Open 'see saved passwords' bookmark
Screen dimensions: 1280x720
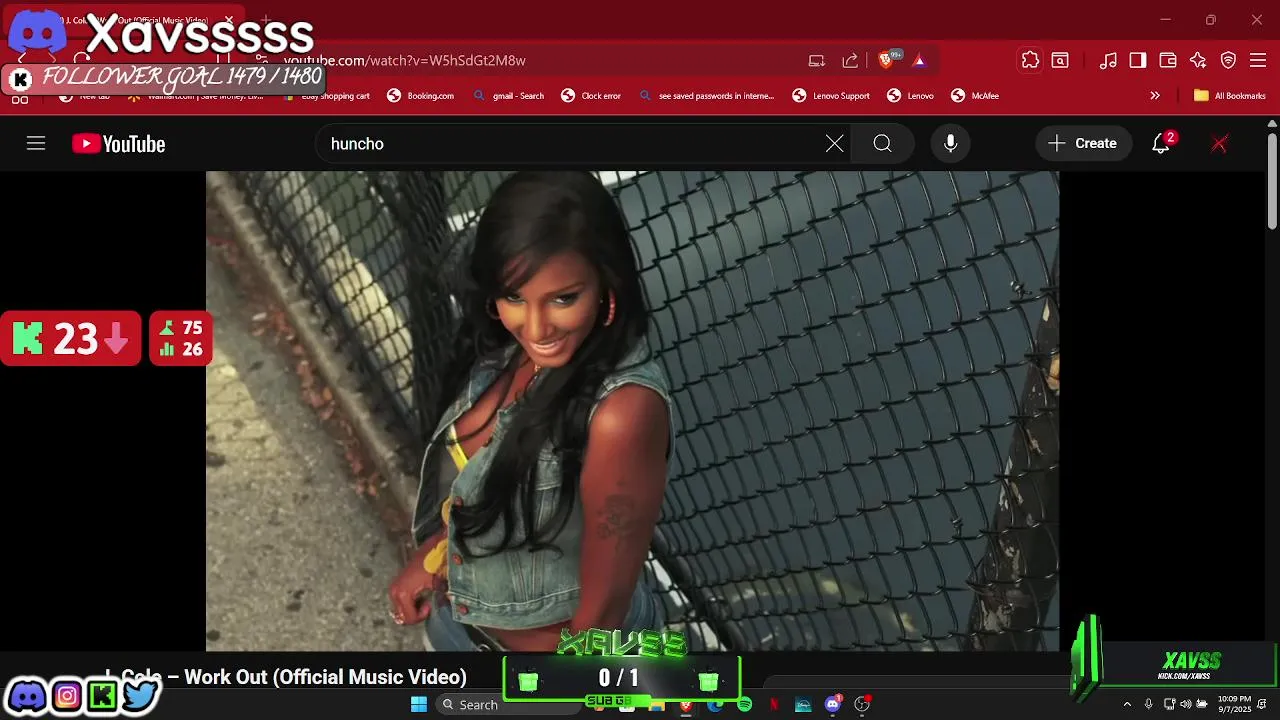click(x=707, y=96)
